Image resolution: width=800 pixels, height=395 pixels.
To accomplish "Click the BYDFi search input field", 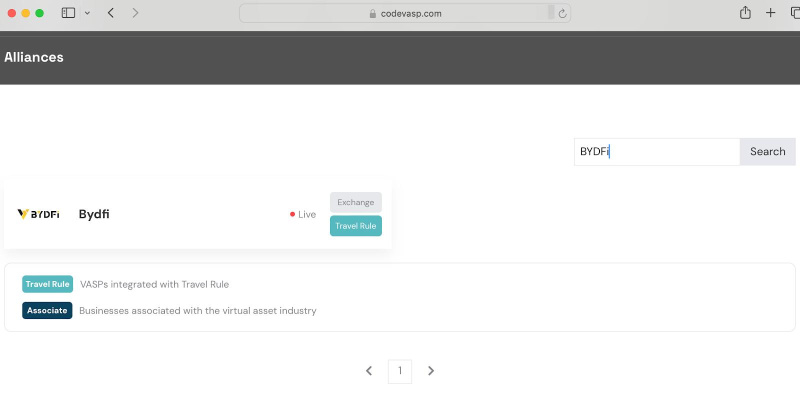I will point(657,152).
